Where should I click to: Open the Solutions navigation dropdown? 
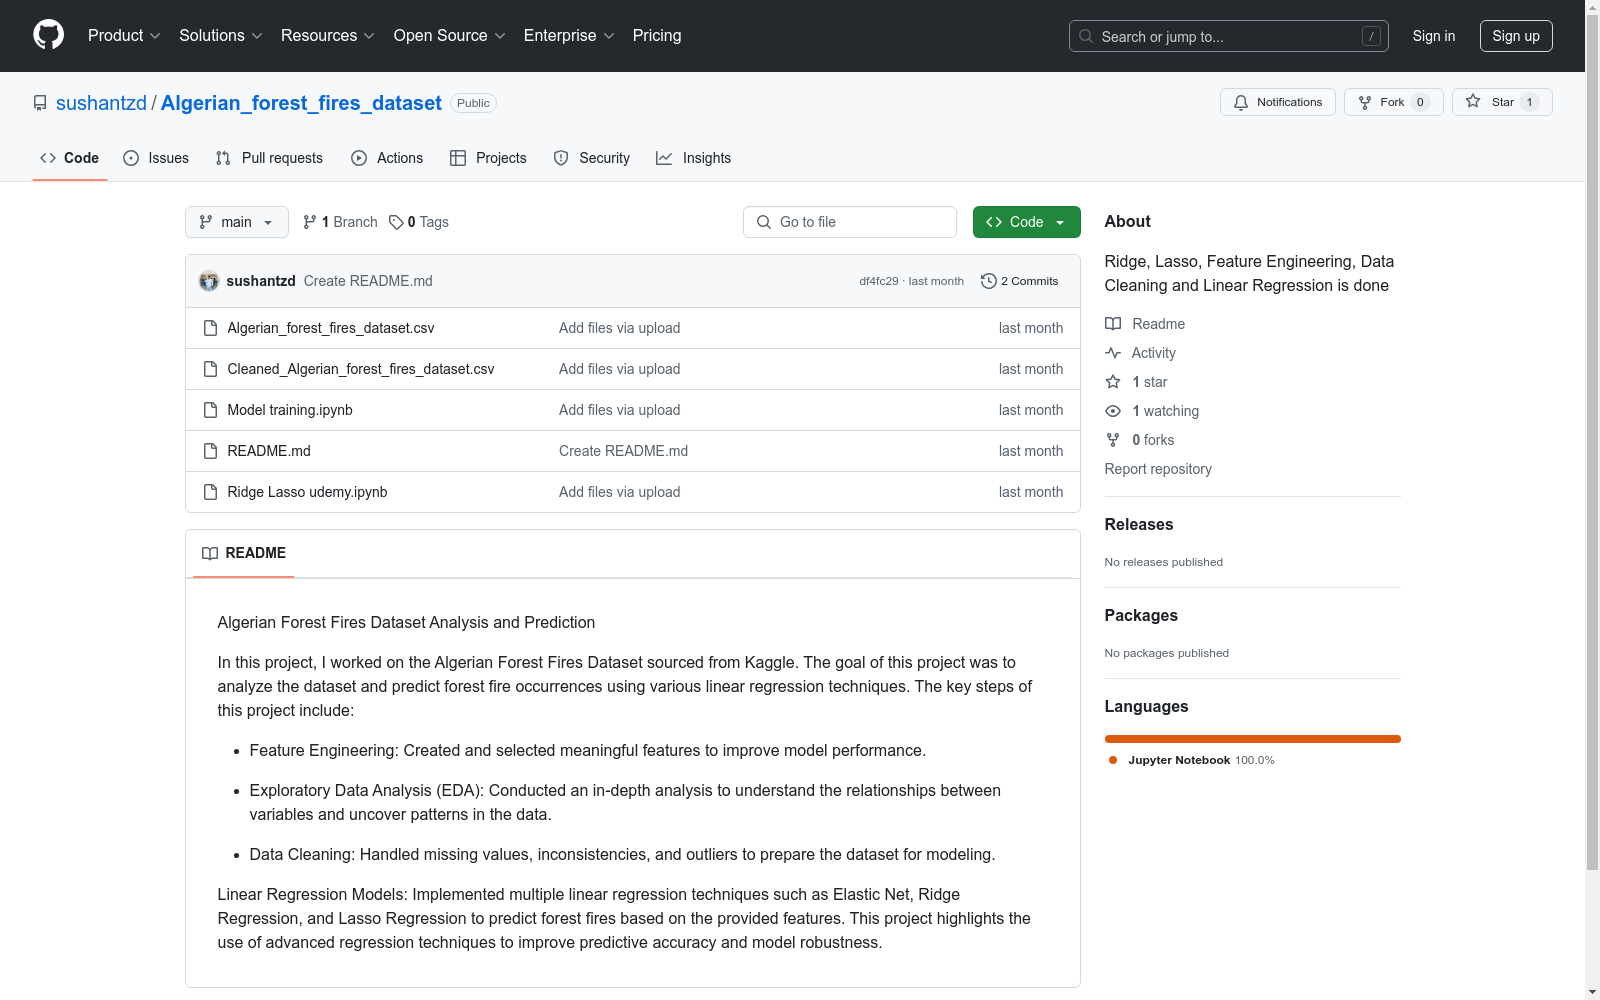coord(220,36)
